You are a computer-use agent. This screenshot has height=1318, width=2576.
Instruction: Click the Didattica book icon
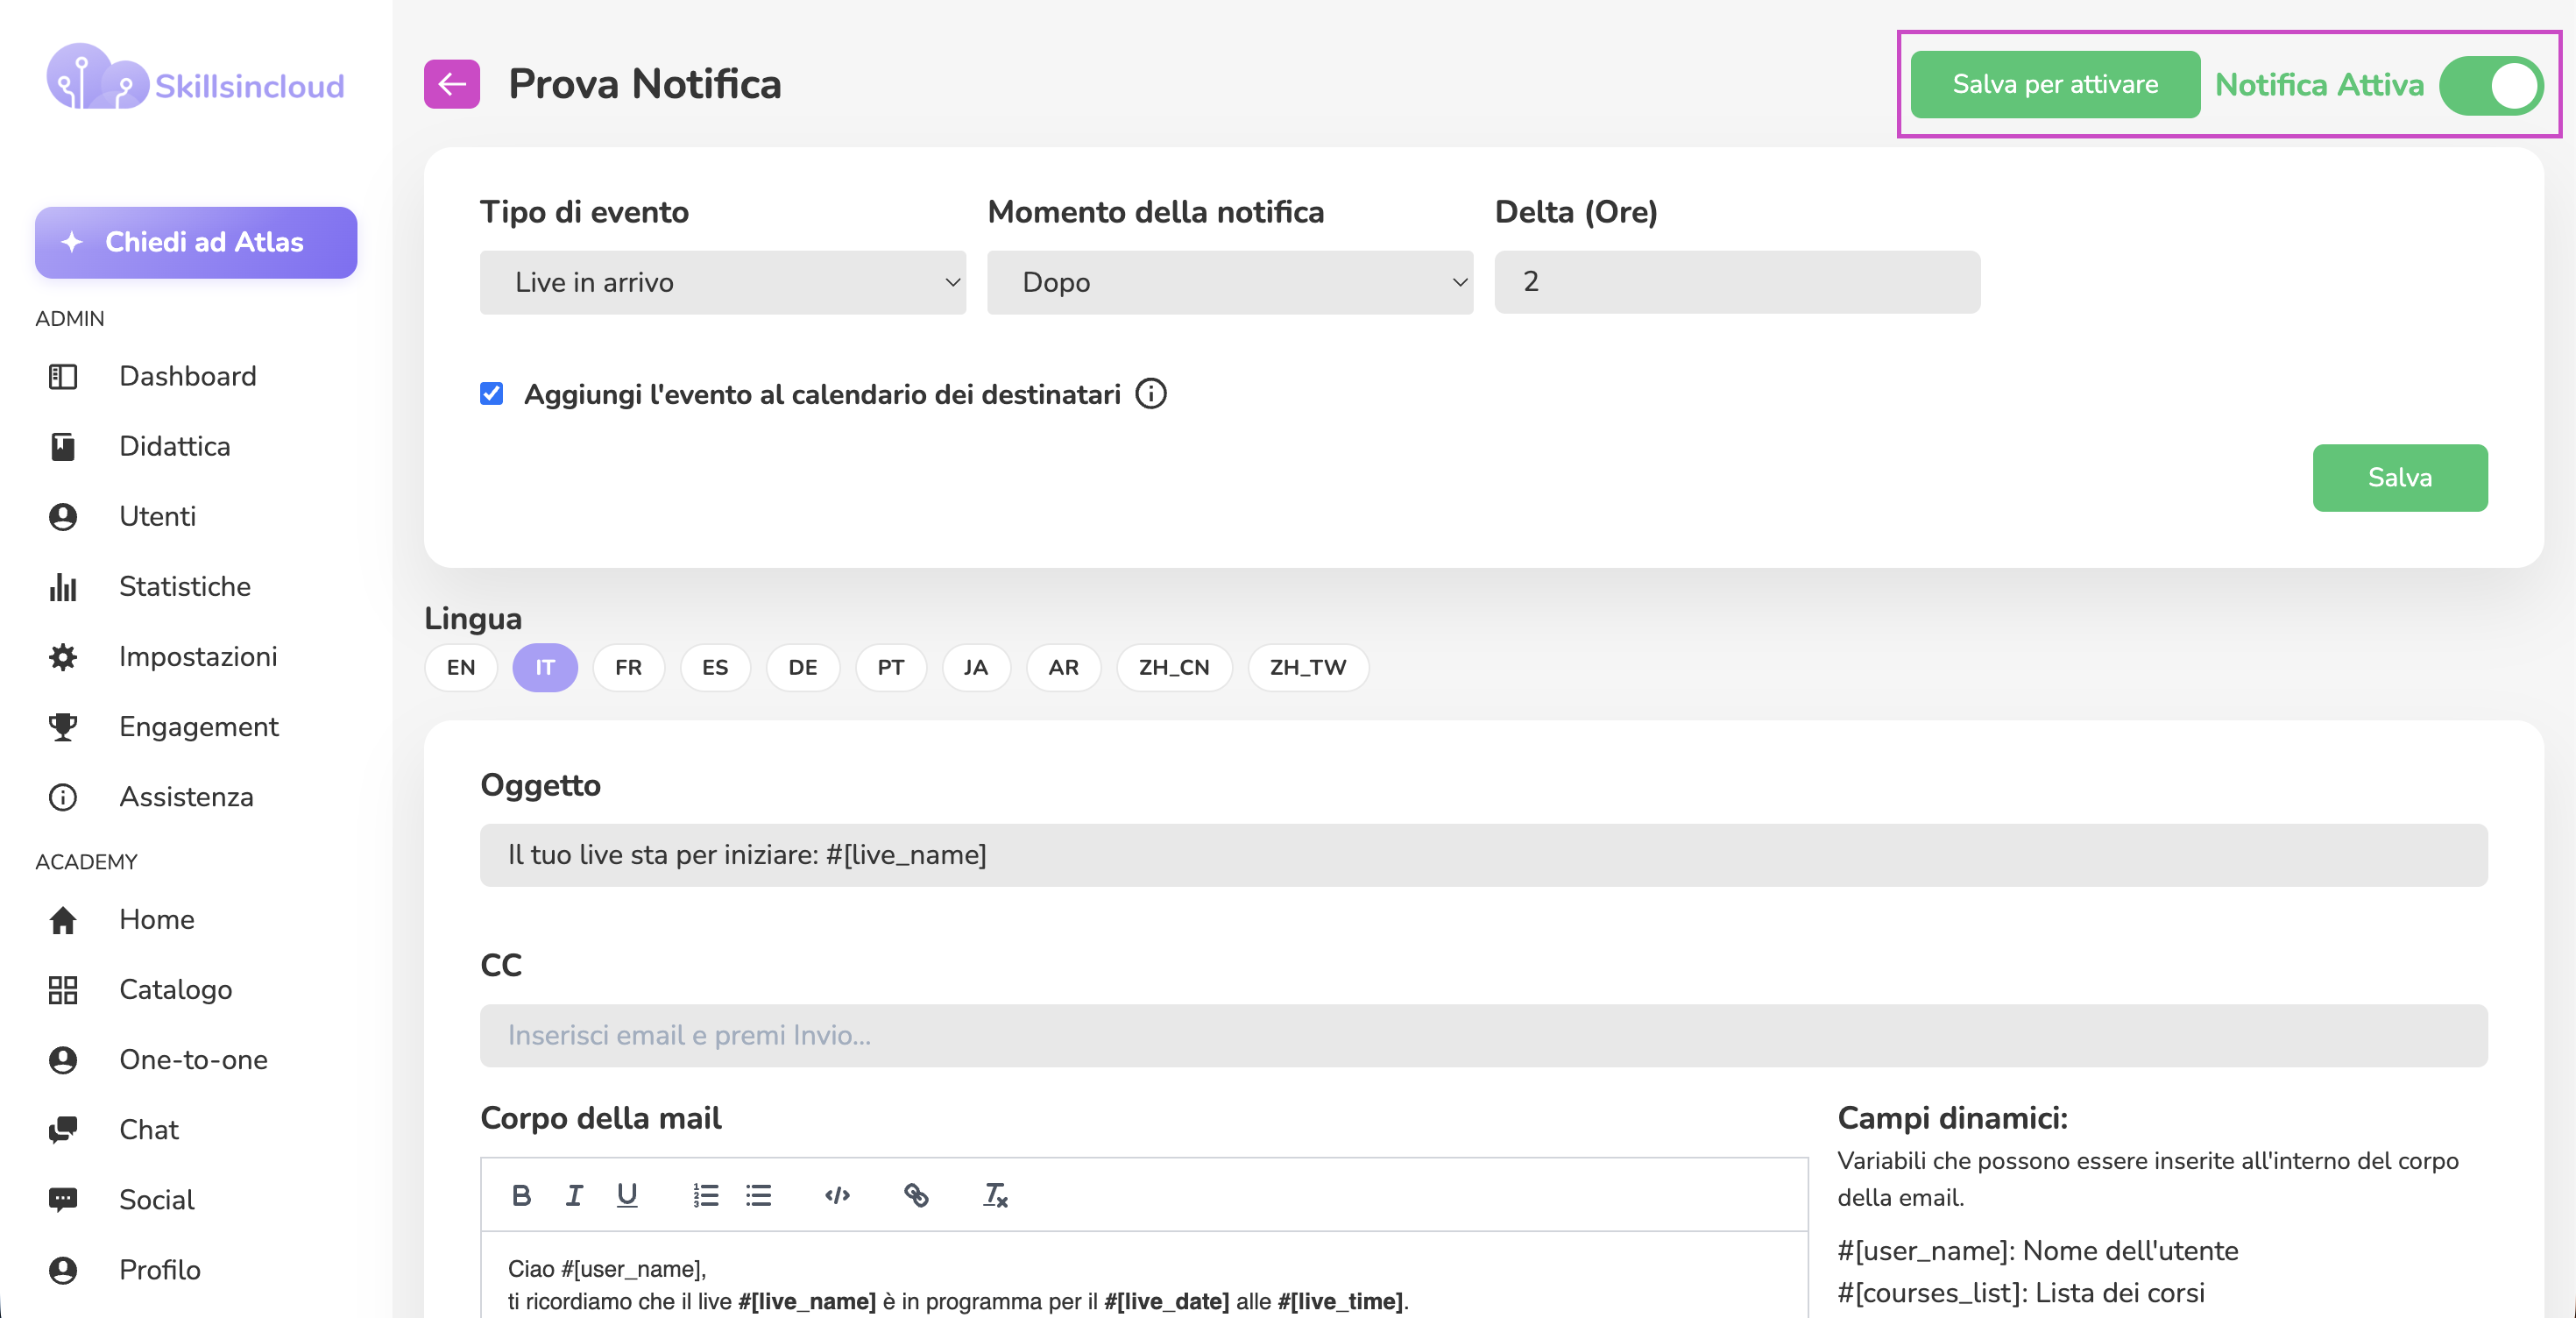[x=63, y=446]
